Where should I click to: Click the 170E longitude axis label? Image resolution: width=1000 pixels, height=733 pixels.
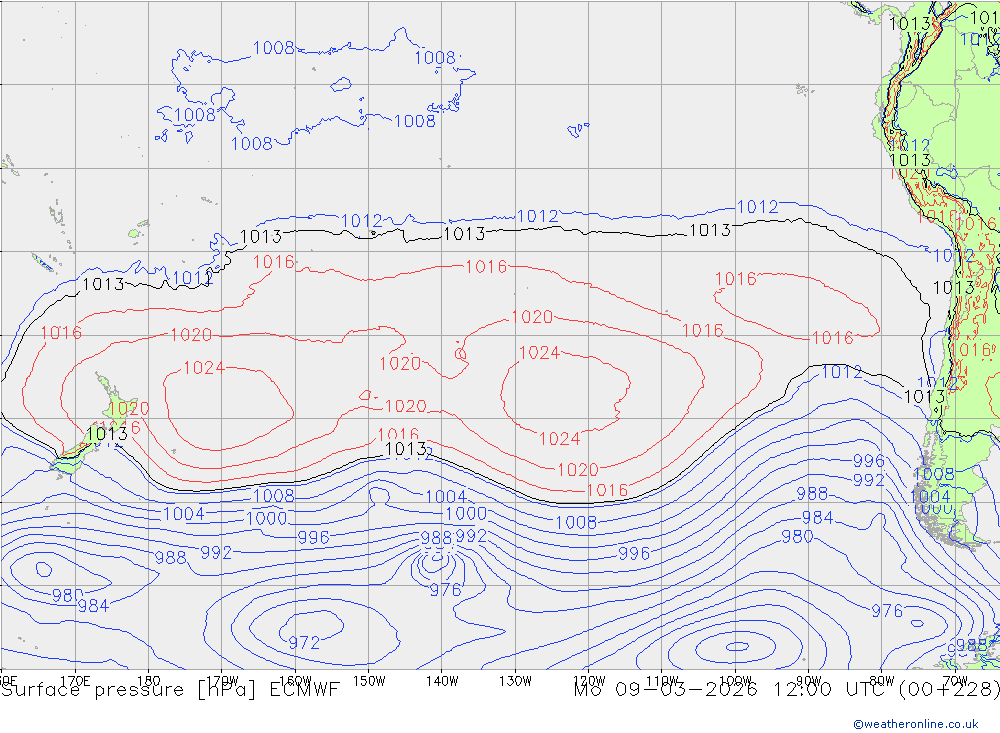pos(75,681)
